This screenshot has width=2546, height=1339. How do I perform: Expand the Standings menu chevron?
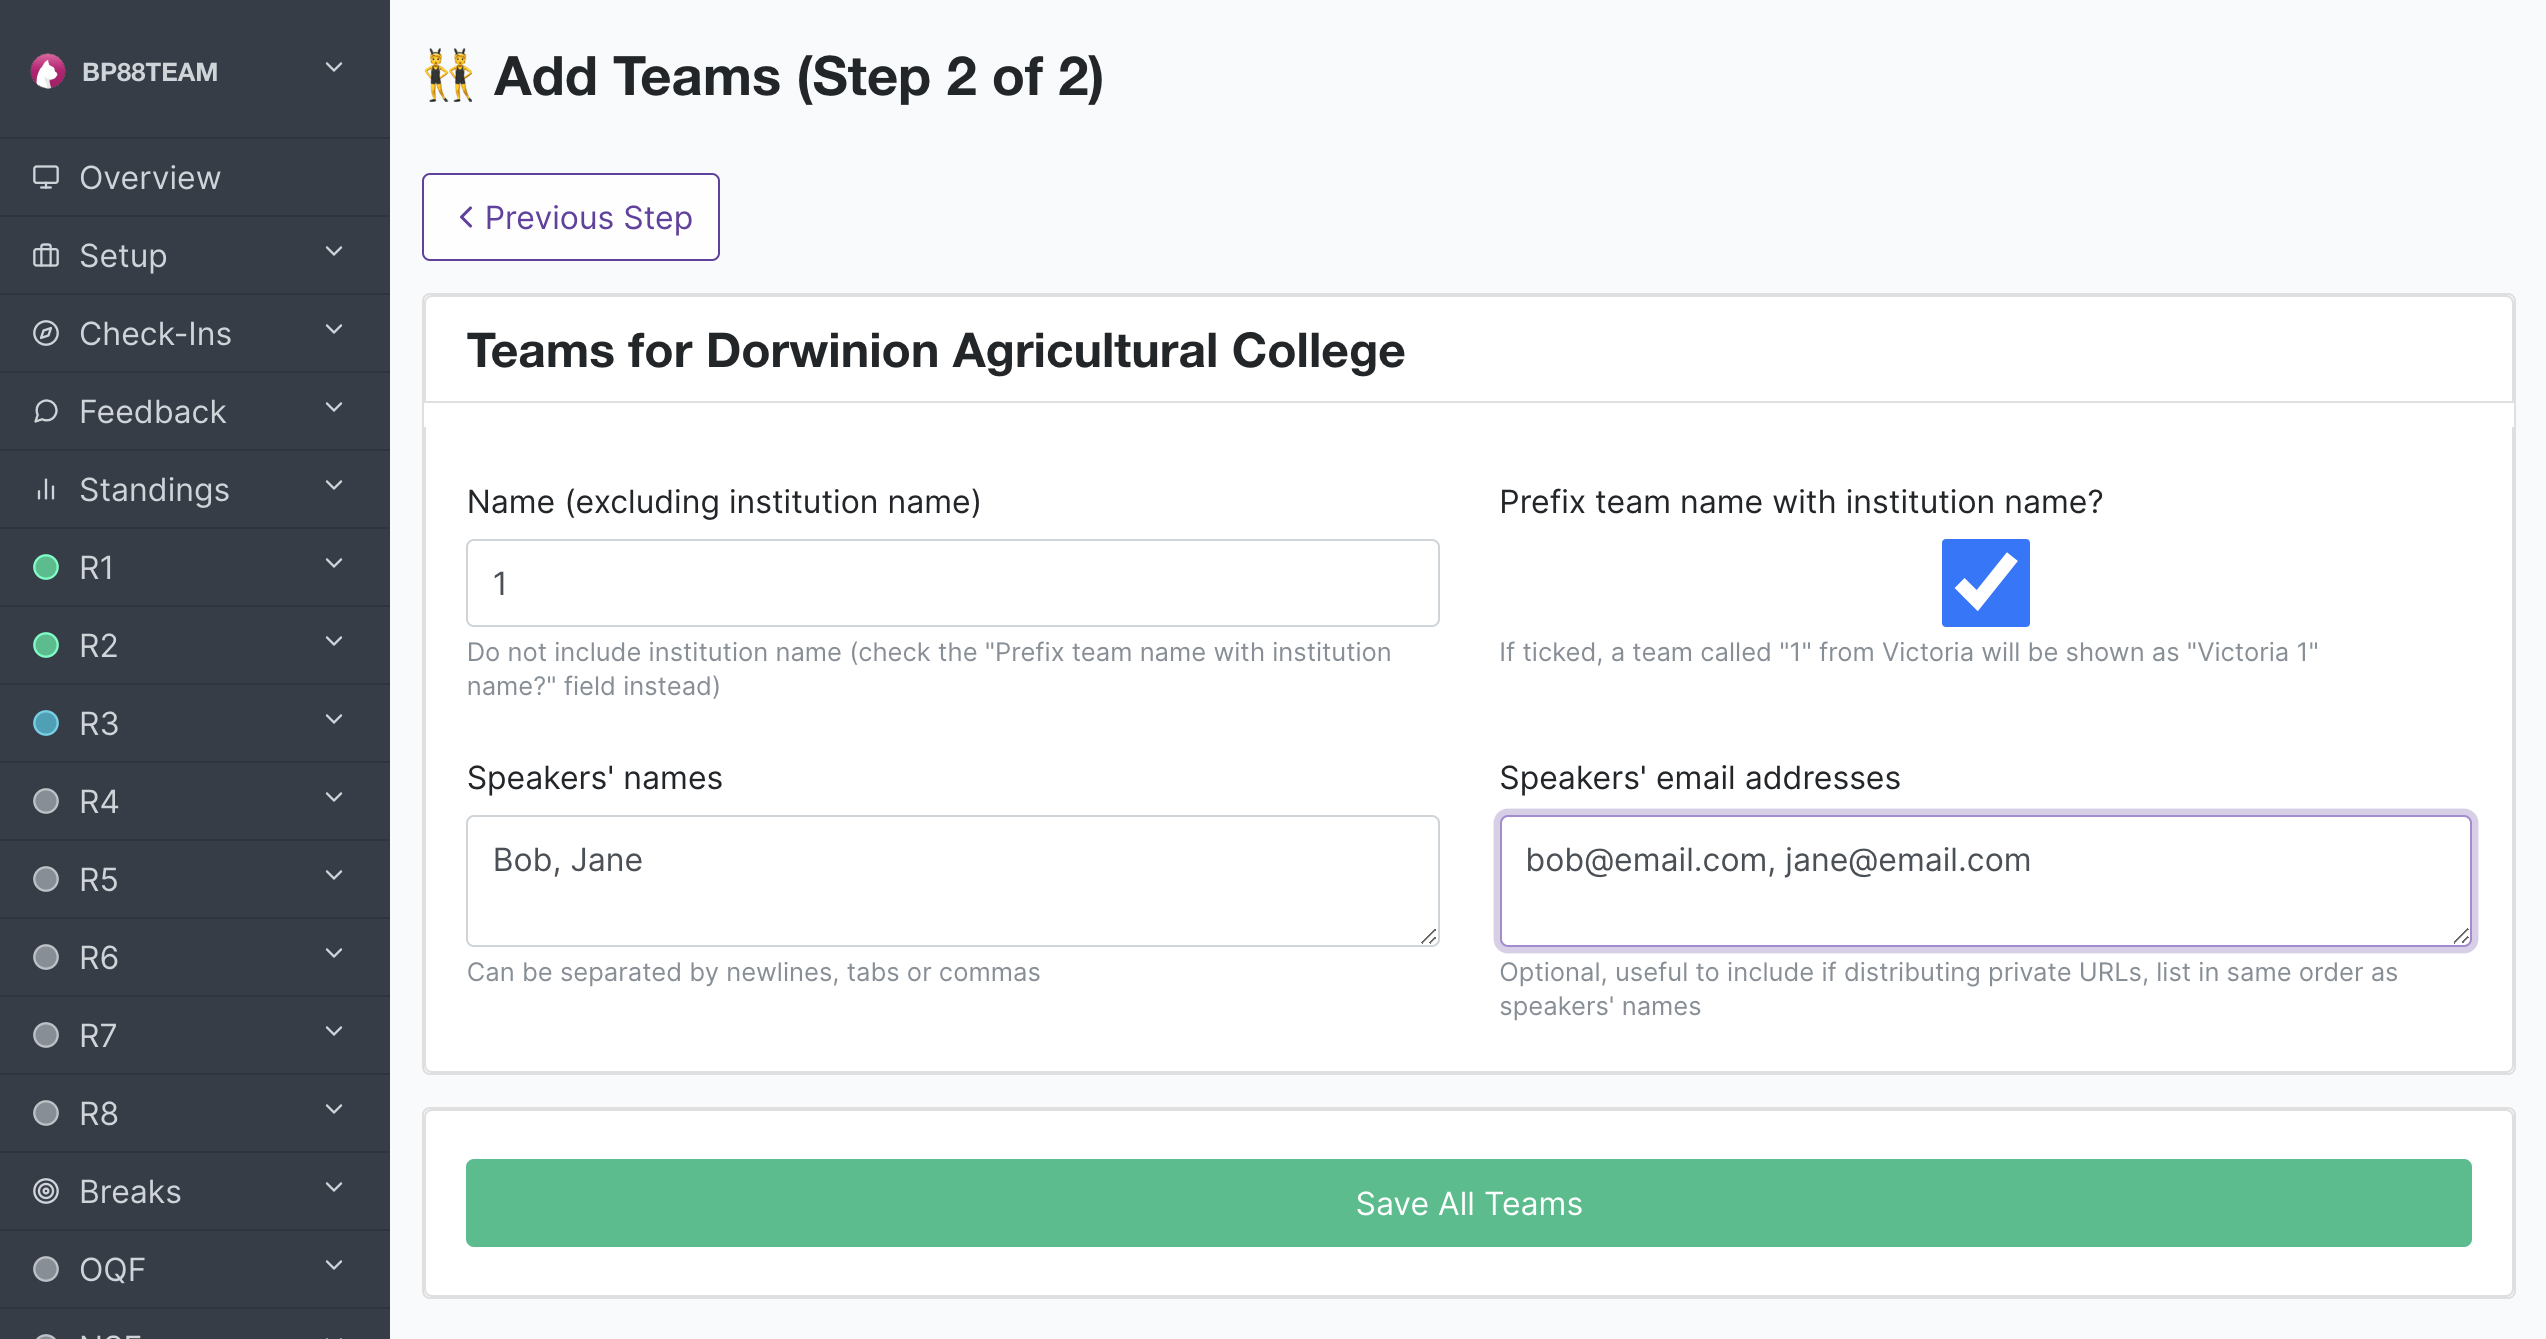pos(335,486)
